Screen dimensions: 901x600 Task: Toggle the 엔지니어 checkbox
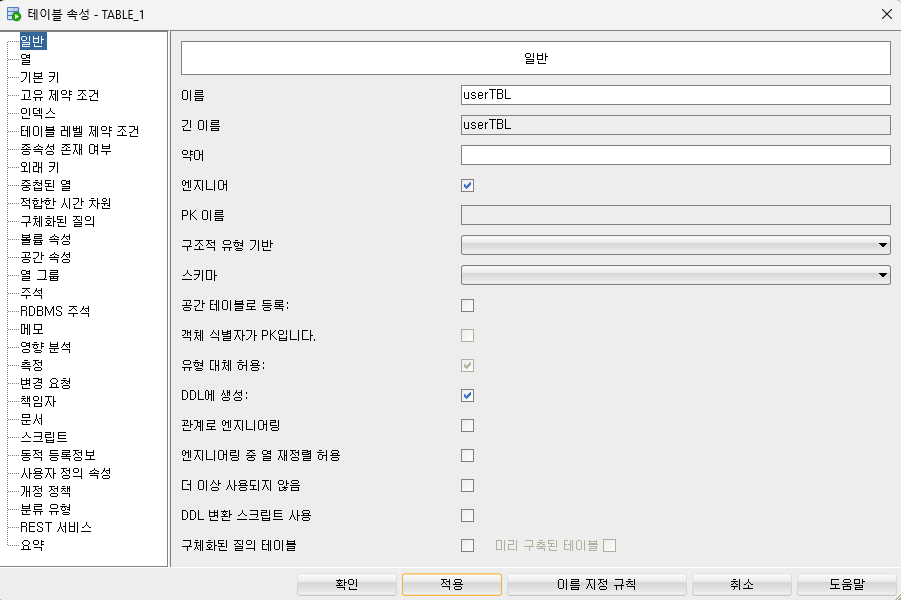pos(467,185)
